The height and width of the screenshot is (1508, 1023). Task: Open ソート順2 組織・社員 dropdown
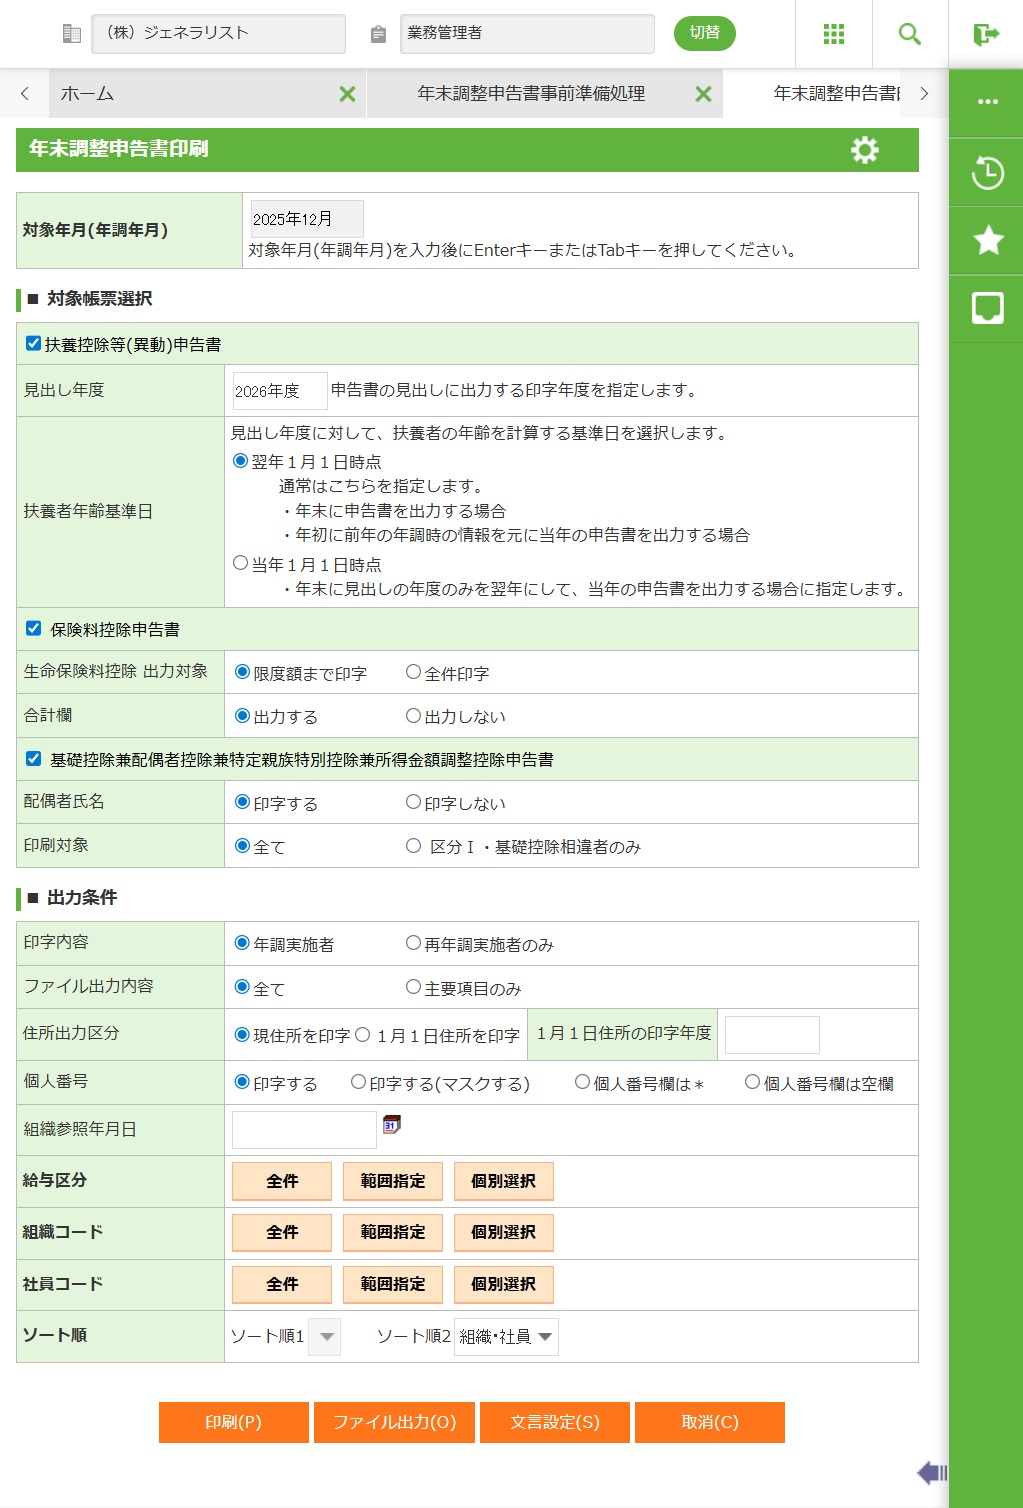[x=506, y=1337]
